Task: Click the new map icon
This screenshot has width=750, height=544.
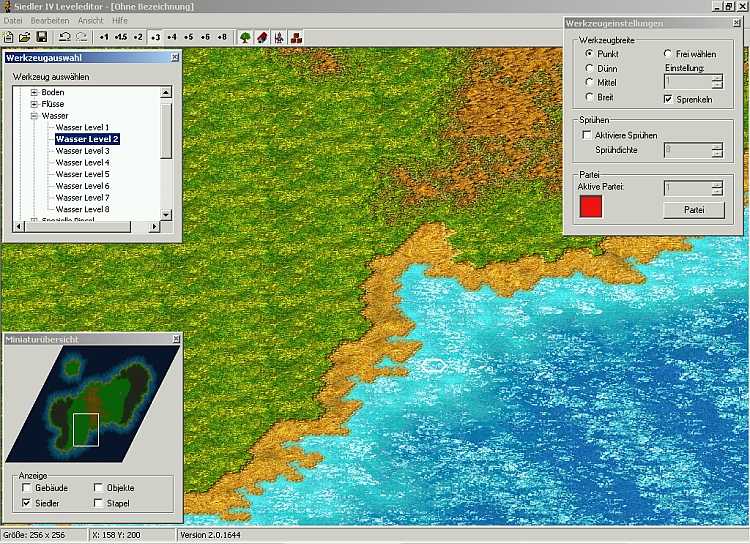Action: click(9, 37)
